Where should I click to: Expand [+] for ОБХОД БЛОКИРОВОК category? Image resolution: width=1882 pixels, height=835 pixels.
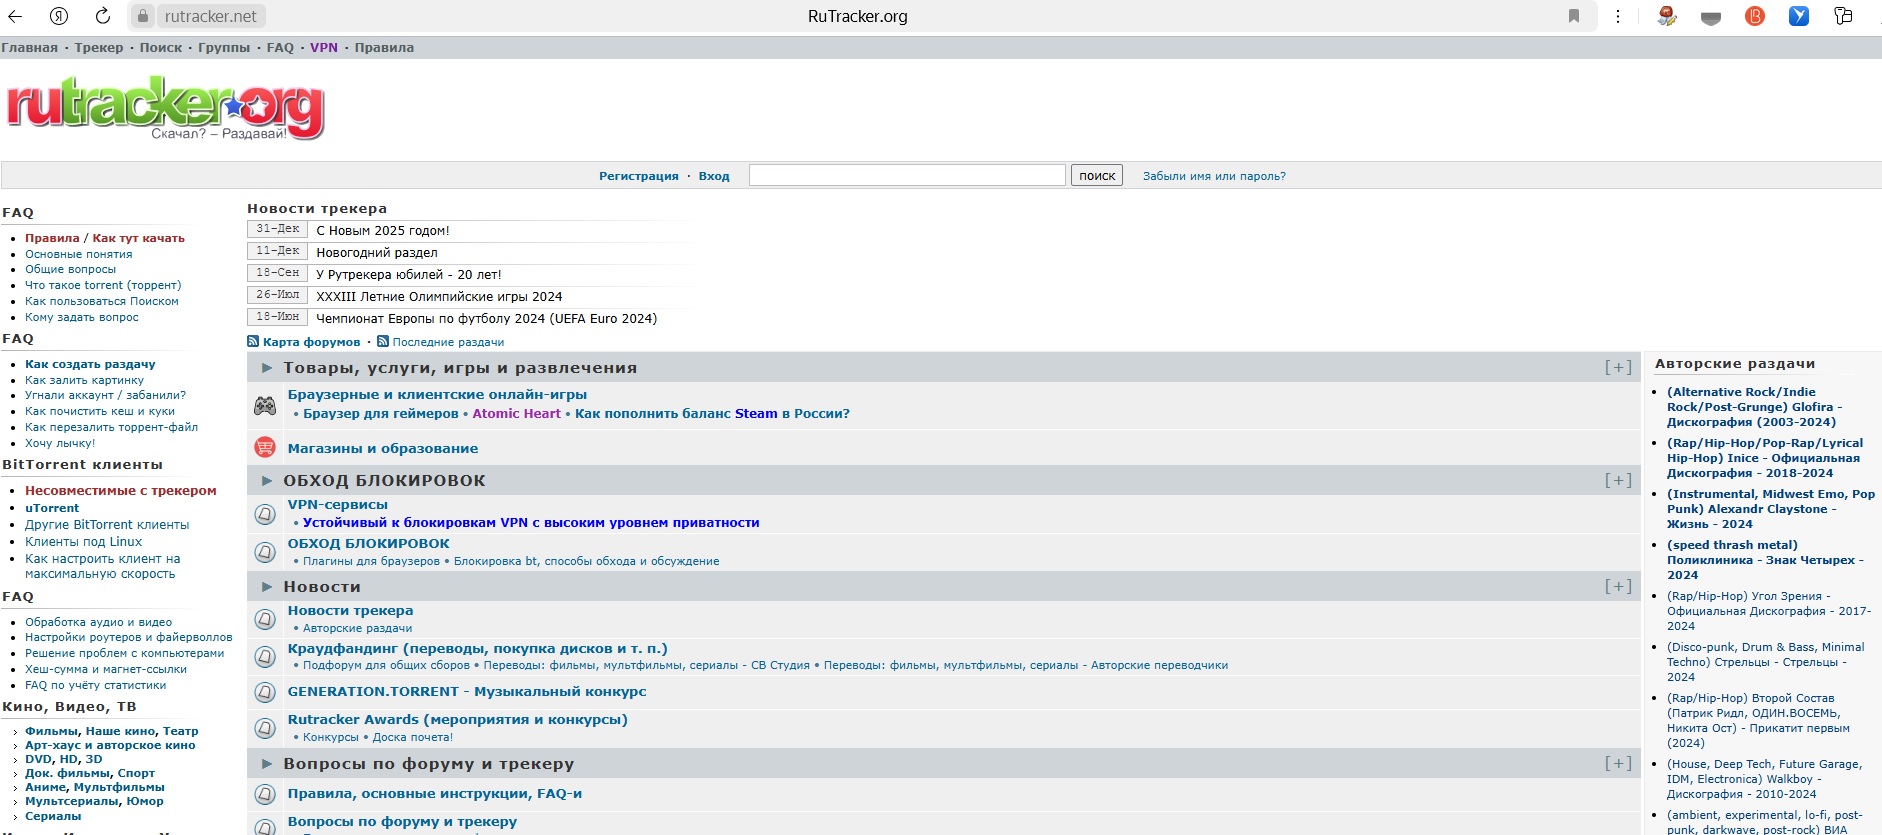coord(1618,480)
